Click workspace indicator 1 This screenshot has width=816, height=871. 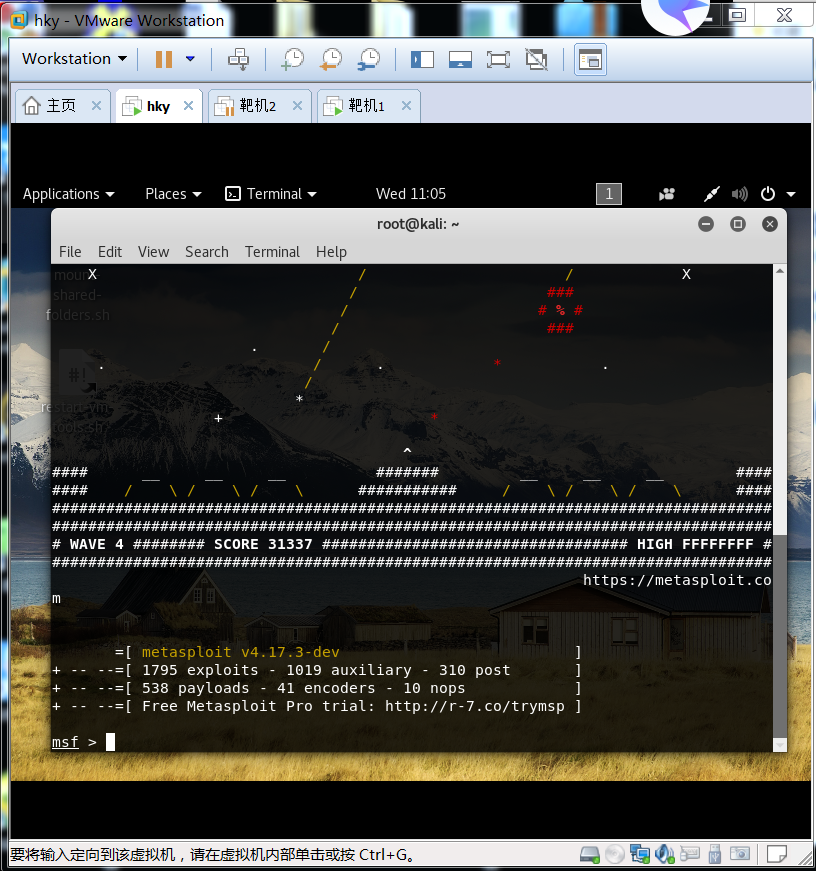pos(609,194)
